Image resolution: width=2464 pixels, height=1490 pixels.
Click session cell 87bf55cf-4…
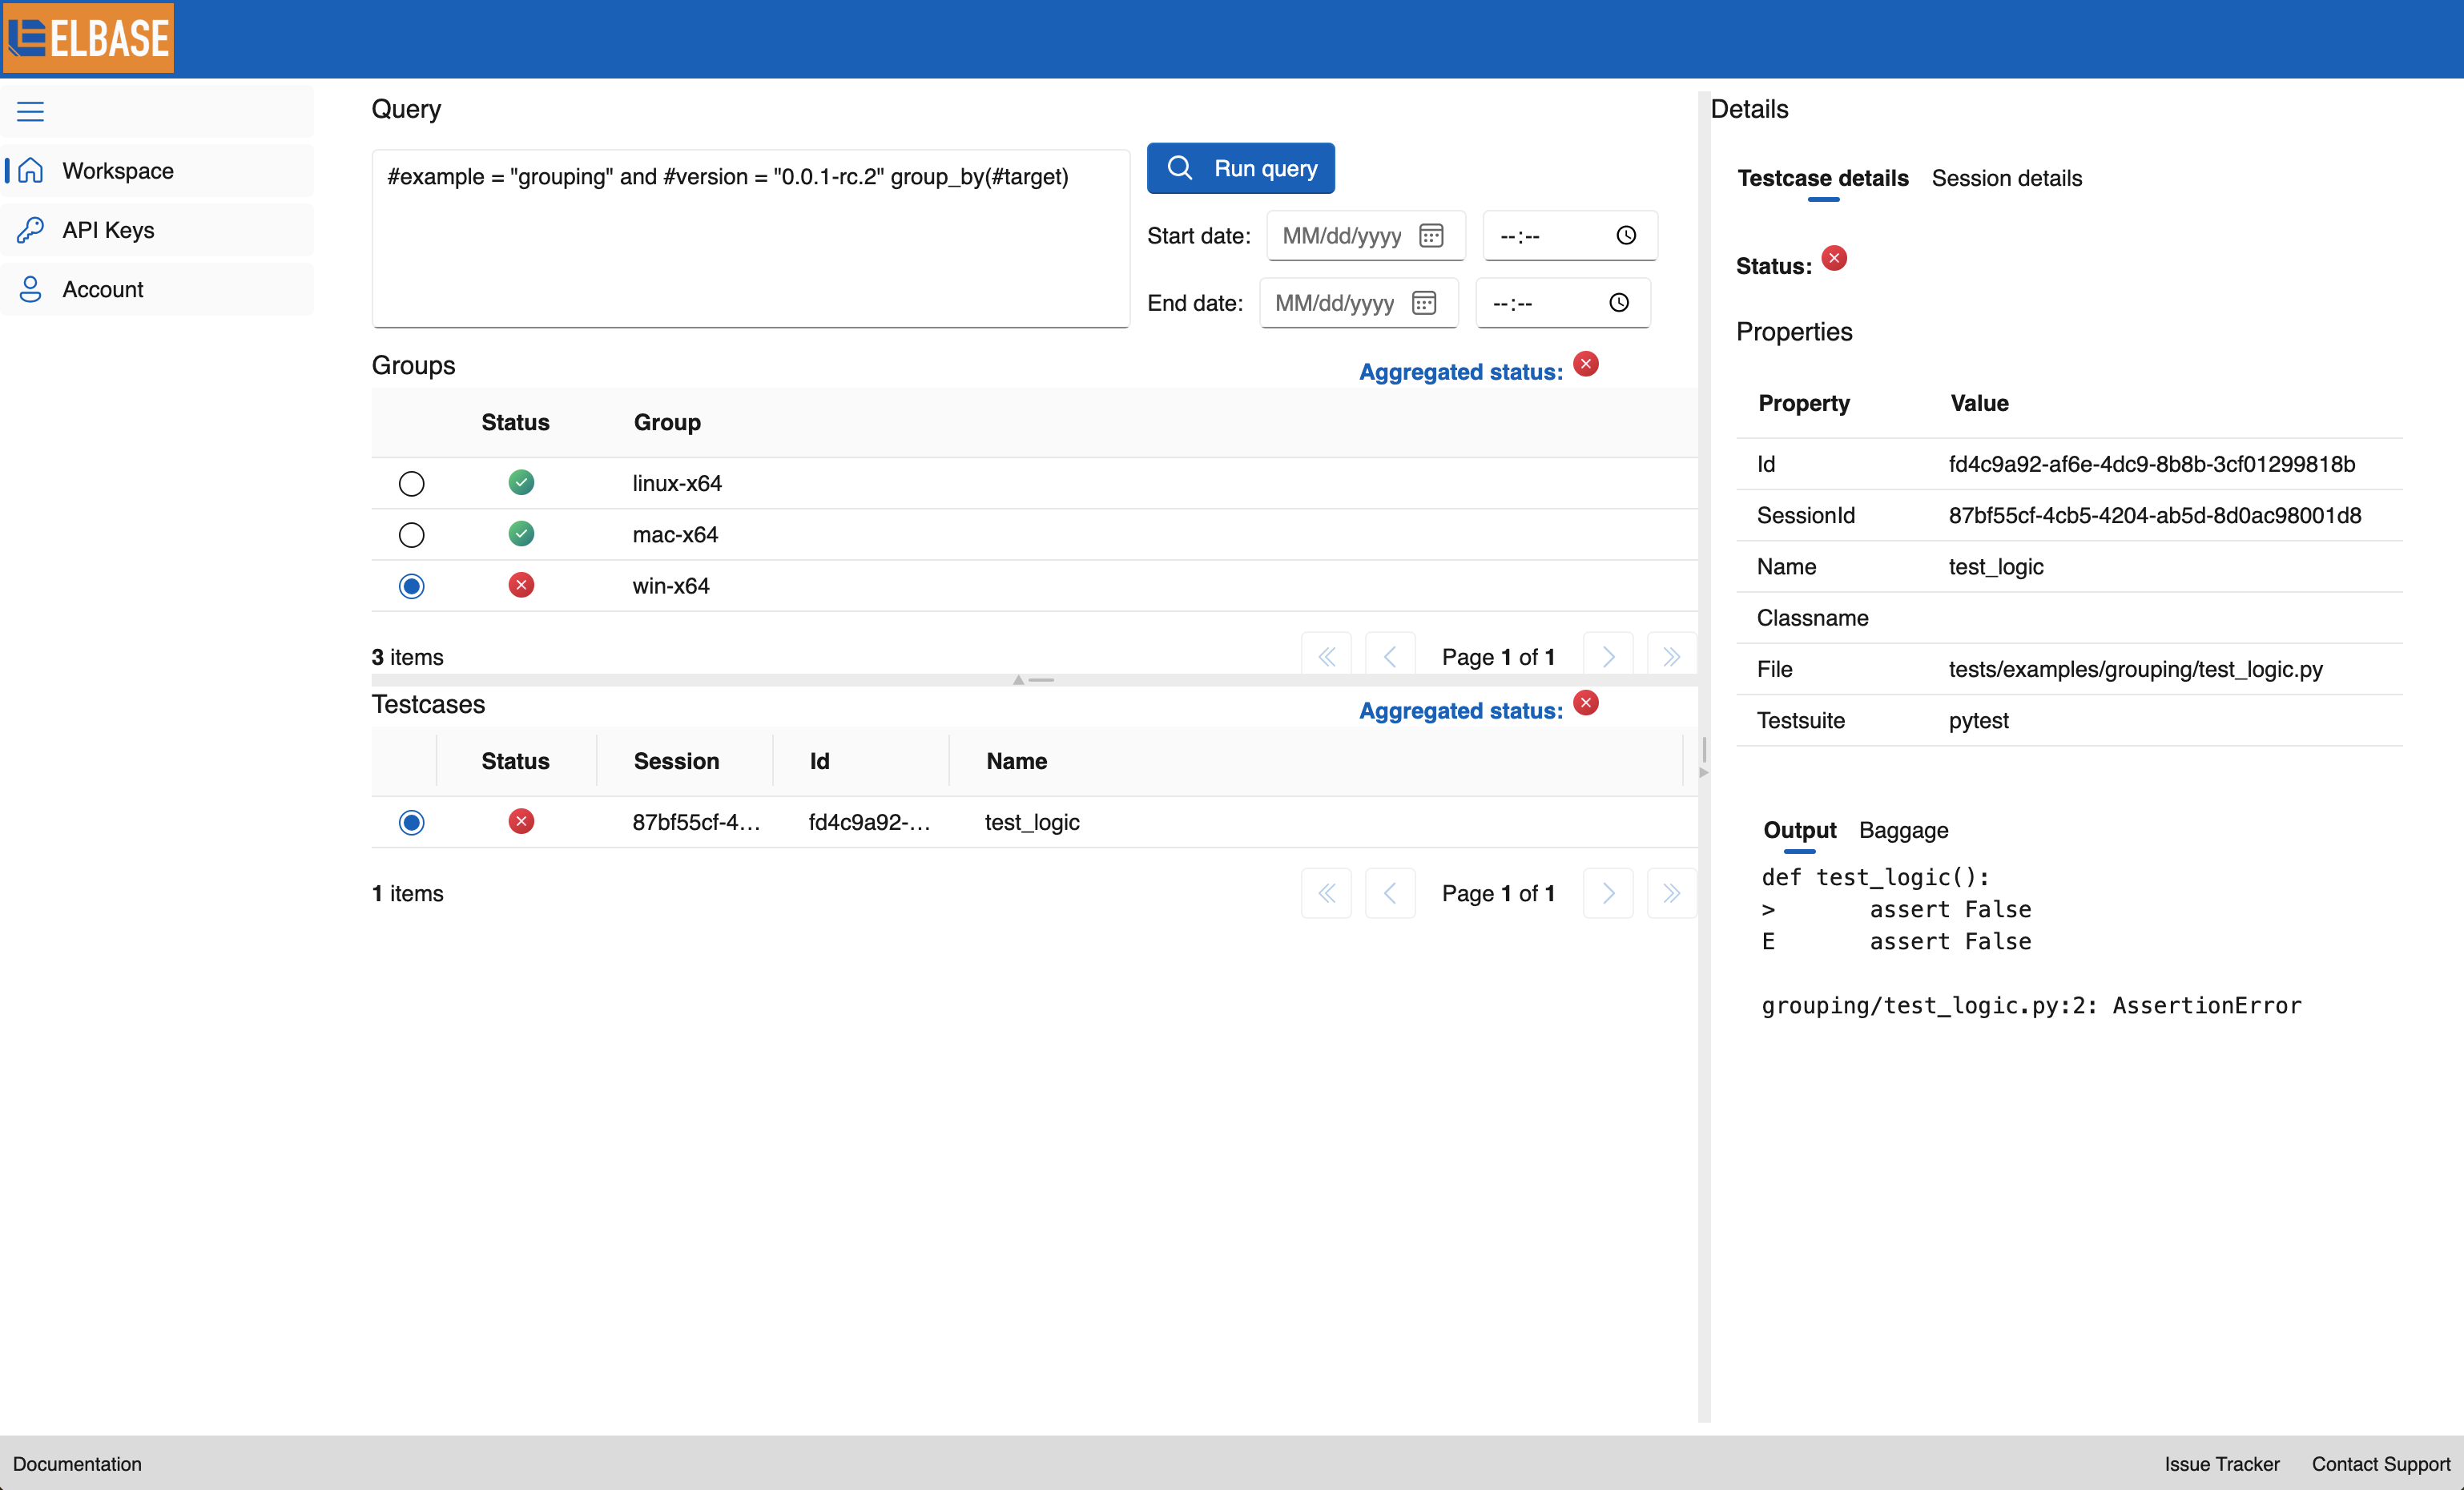tap(696, 822)
